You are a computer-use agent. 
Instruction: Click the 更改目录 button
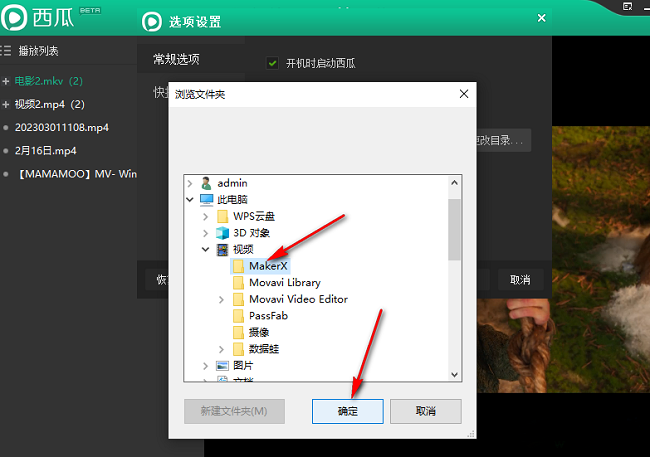coord(503,140)
